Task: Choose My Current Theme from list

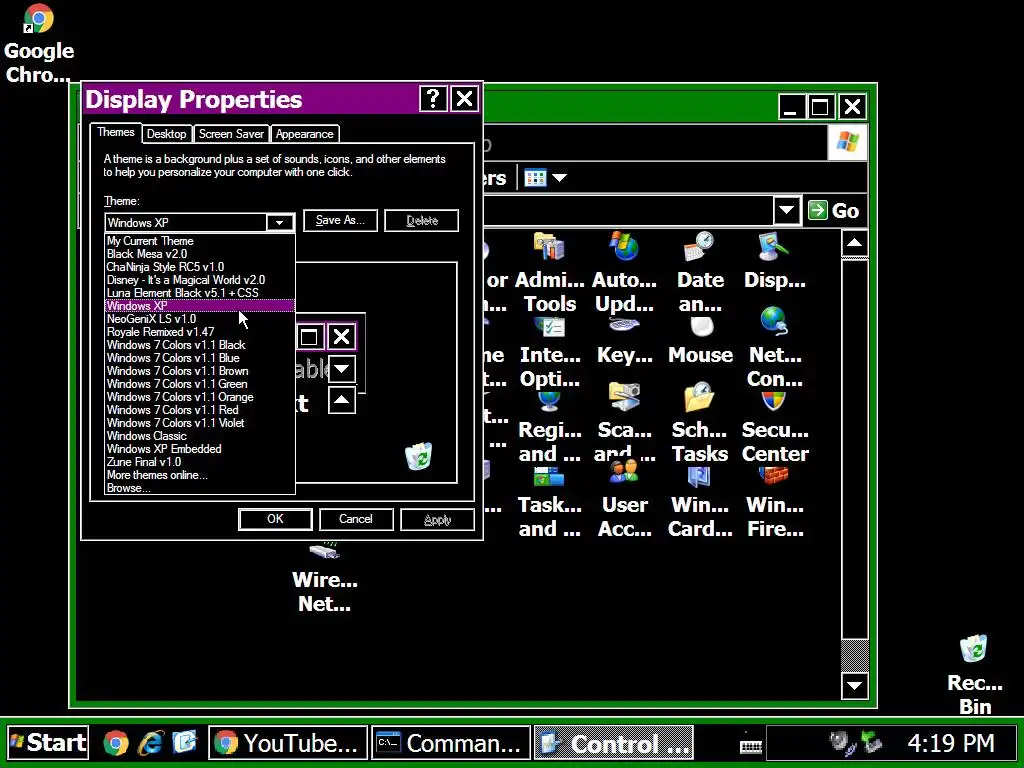Action: (x=200, y=241)
